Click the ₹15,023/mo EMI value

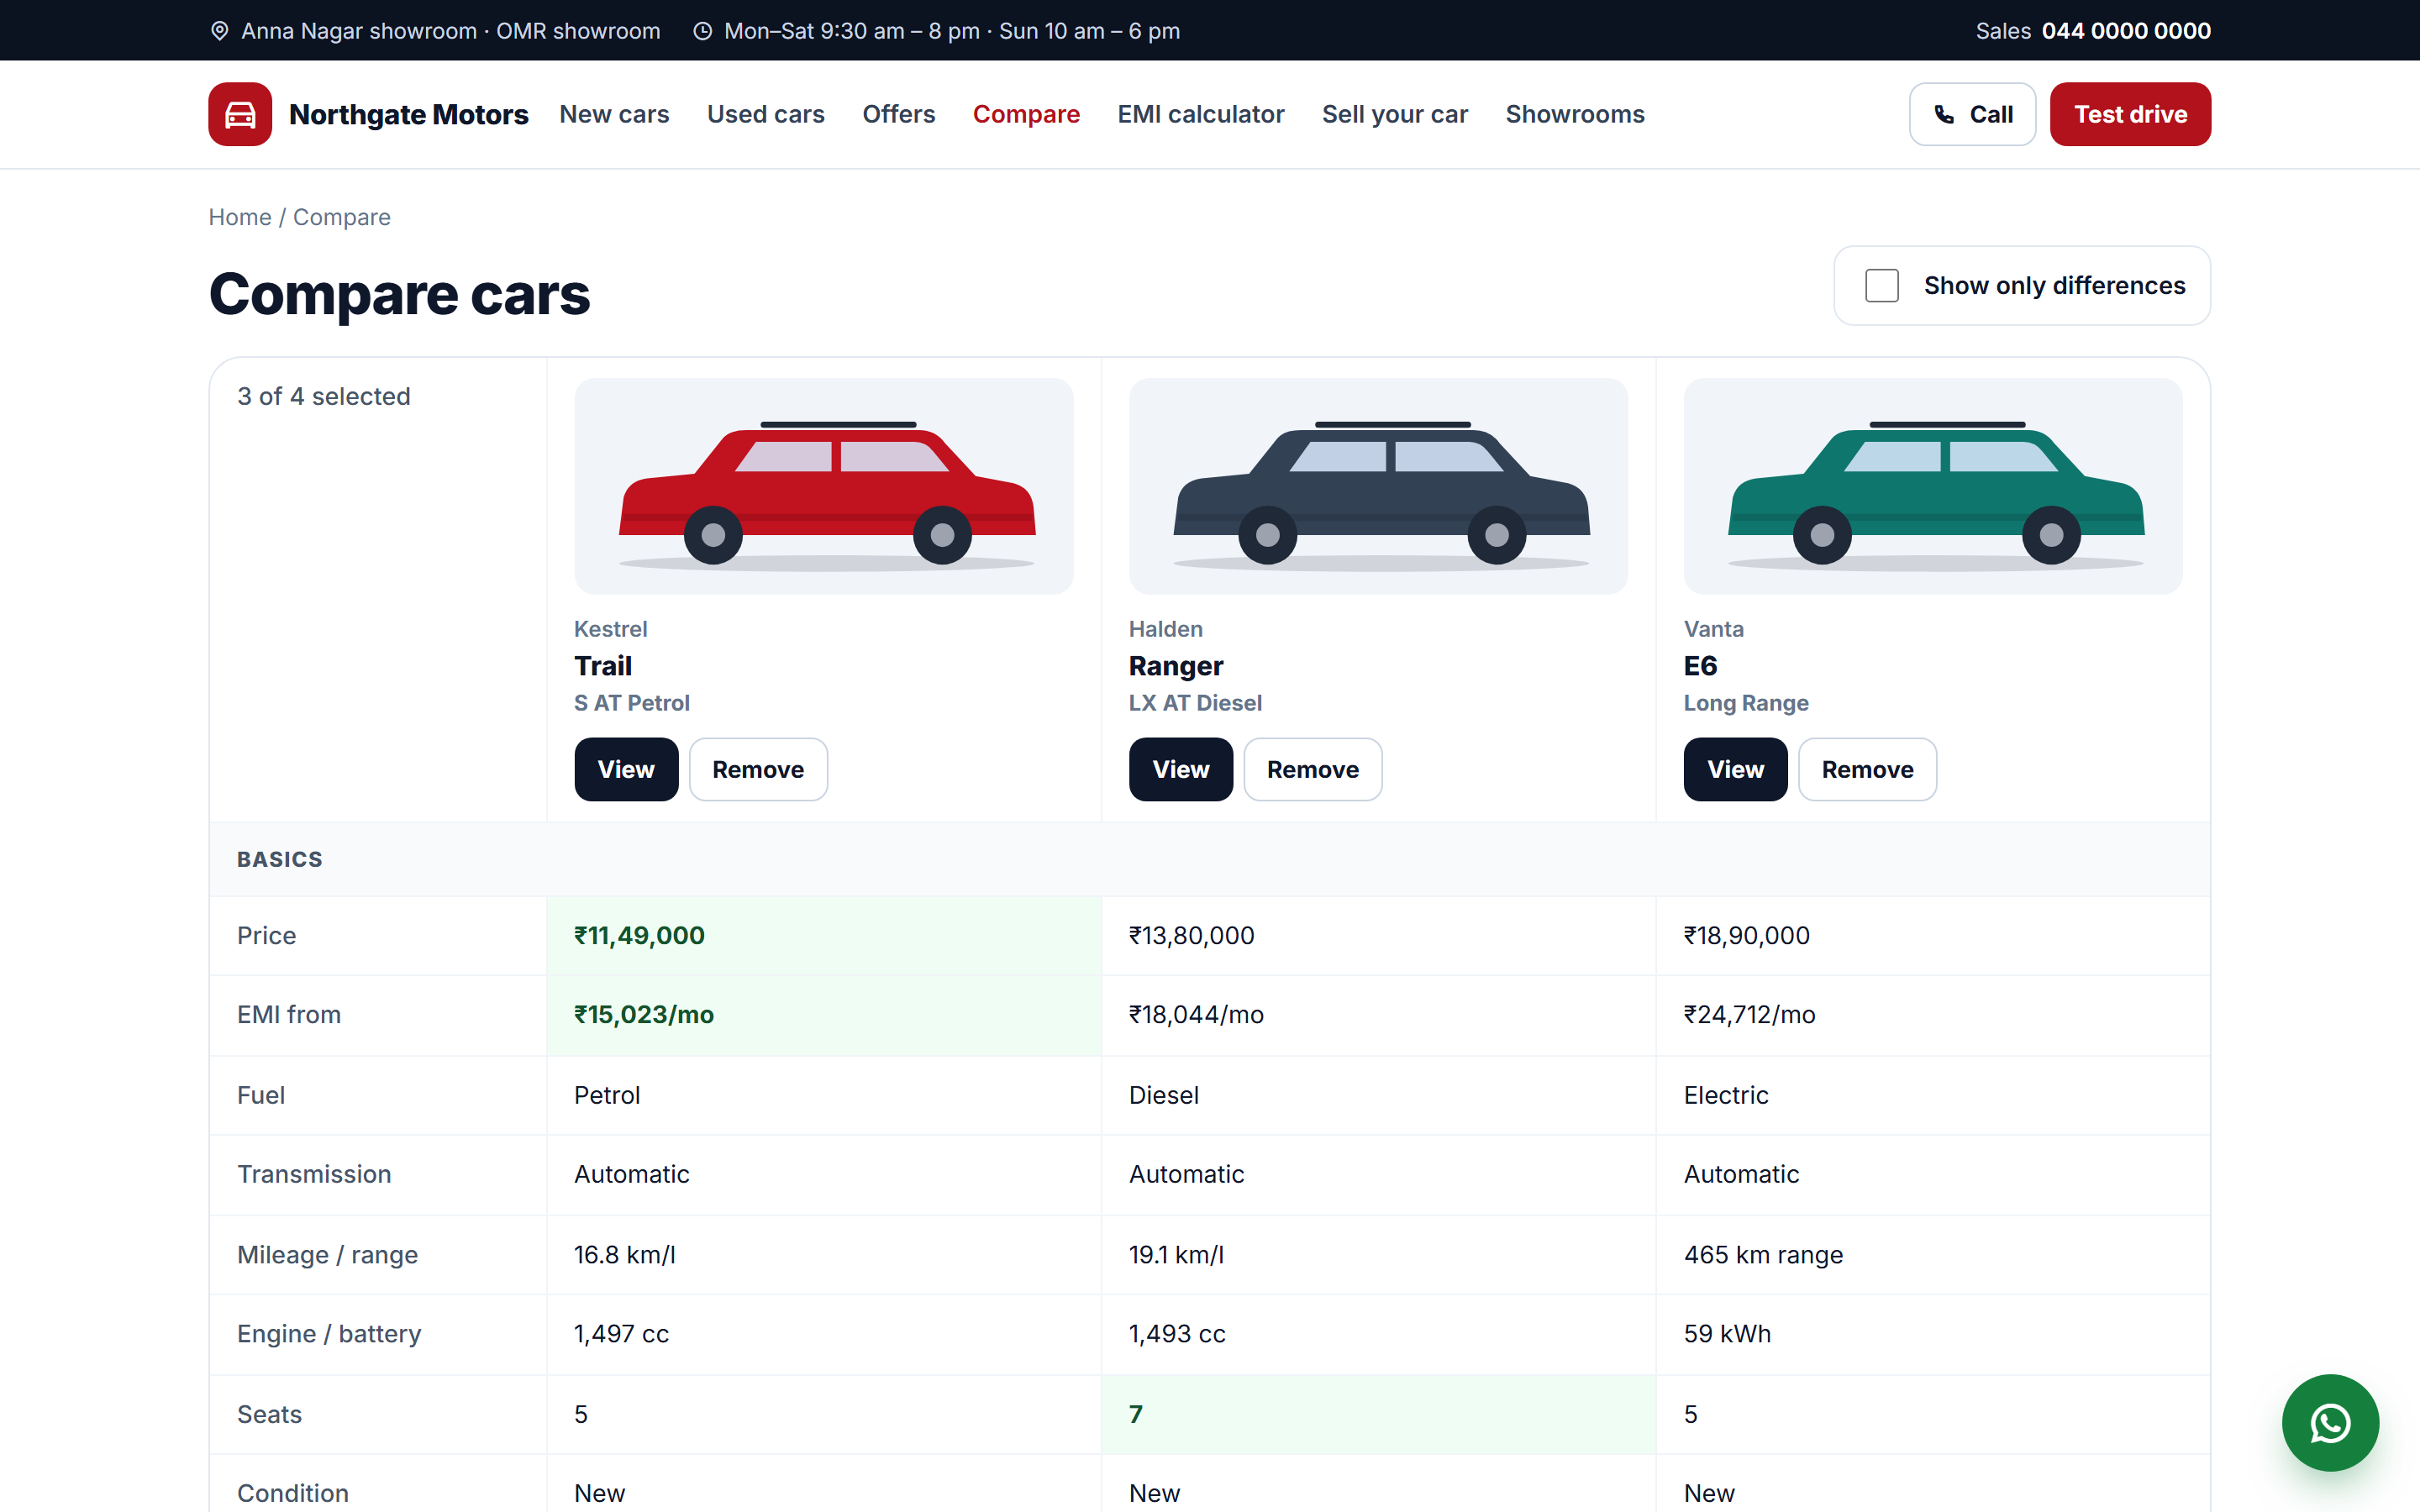tap(644, 1014)
